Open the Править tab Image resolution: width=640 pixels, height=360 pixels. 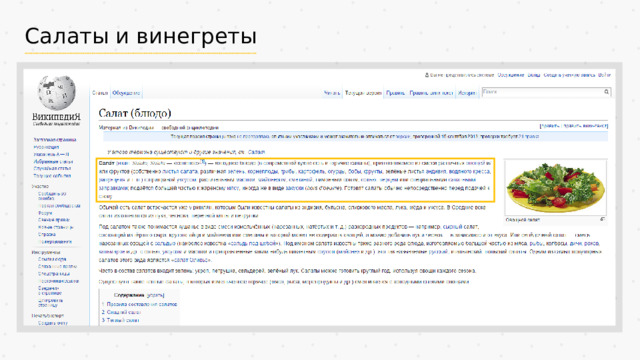coord(395,93)
